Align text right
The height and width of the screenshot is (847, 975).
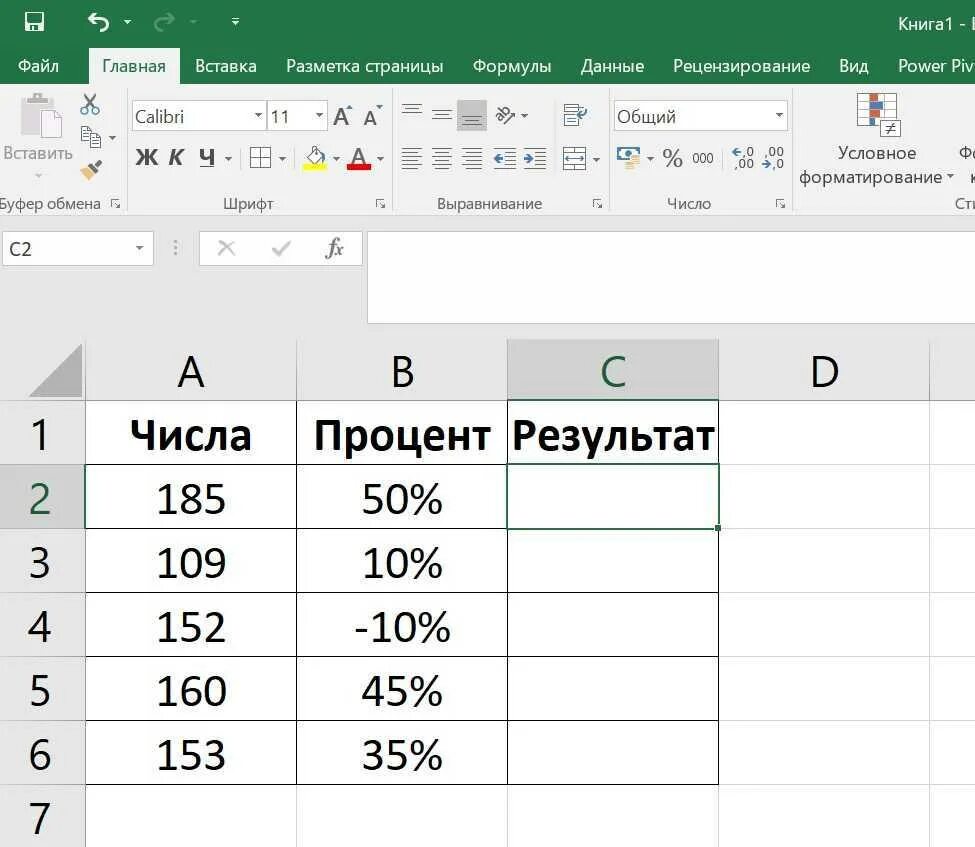(x=472, y=159)
